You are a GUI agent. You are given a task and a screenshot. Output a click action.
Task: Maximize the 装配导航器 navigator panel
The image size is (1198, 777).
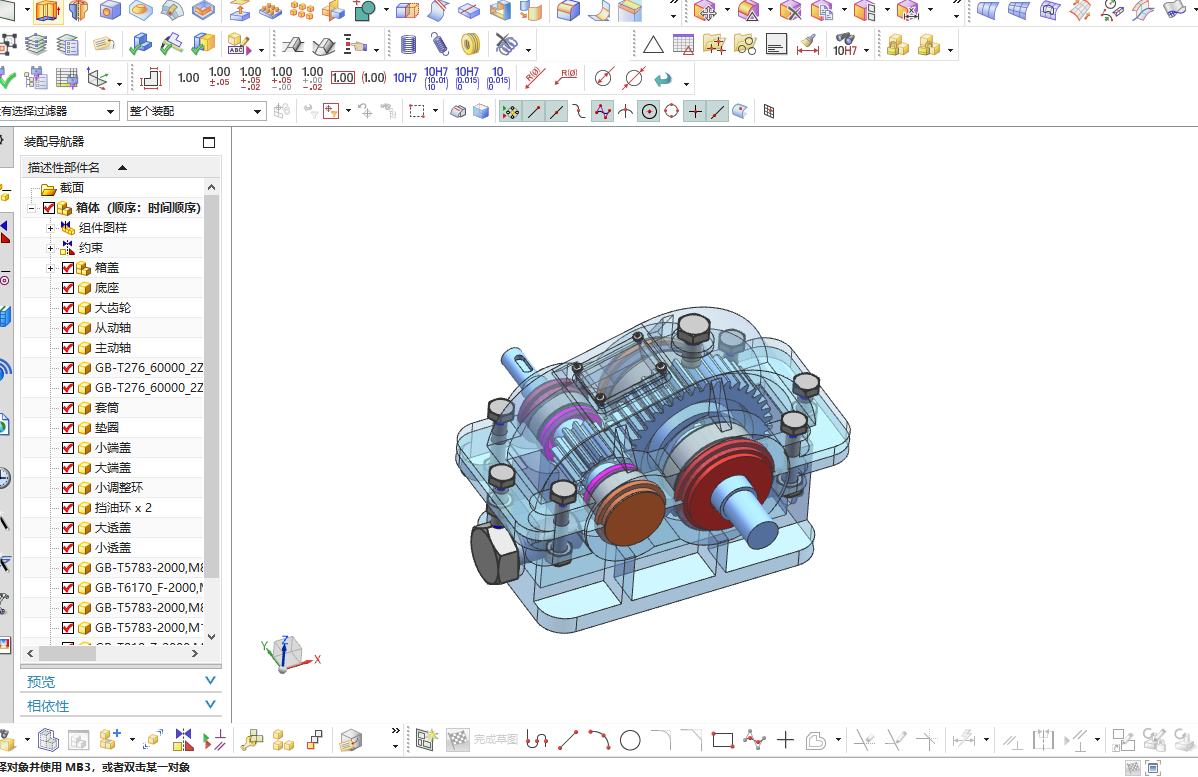click(x=209, y=142)
